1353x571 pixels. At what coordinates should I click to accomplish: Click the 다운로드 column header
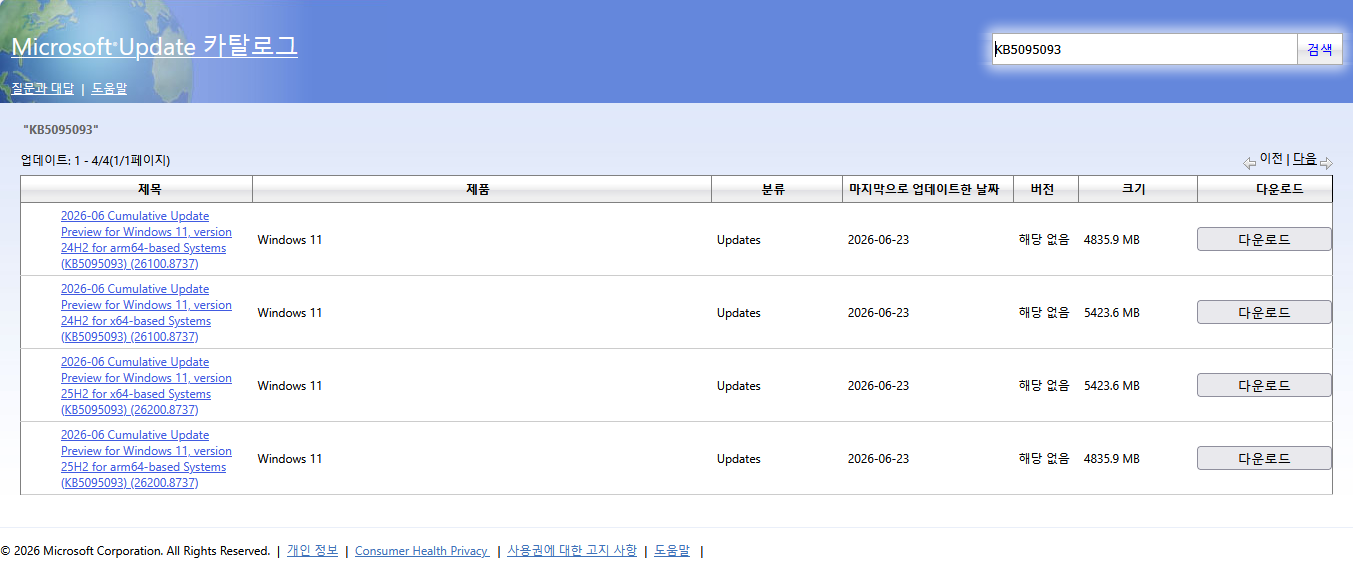click(x=1265, y=189)
